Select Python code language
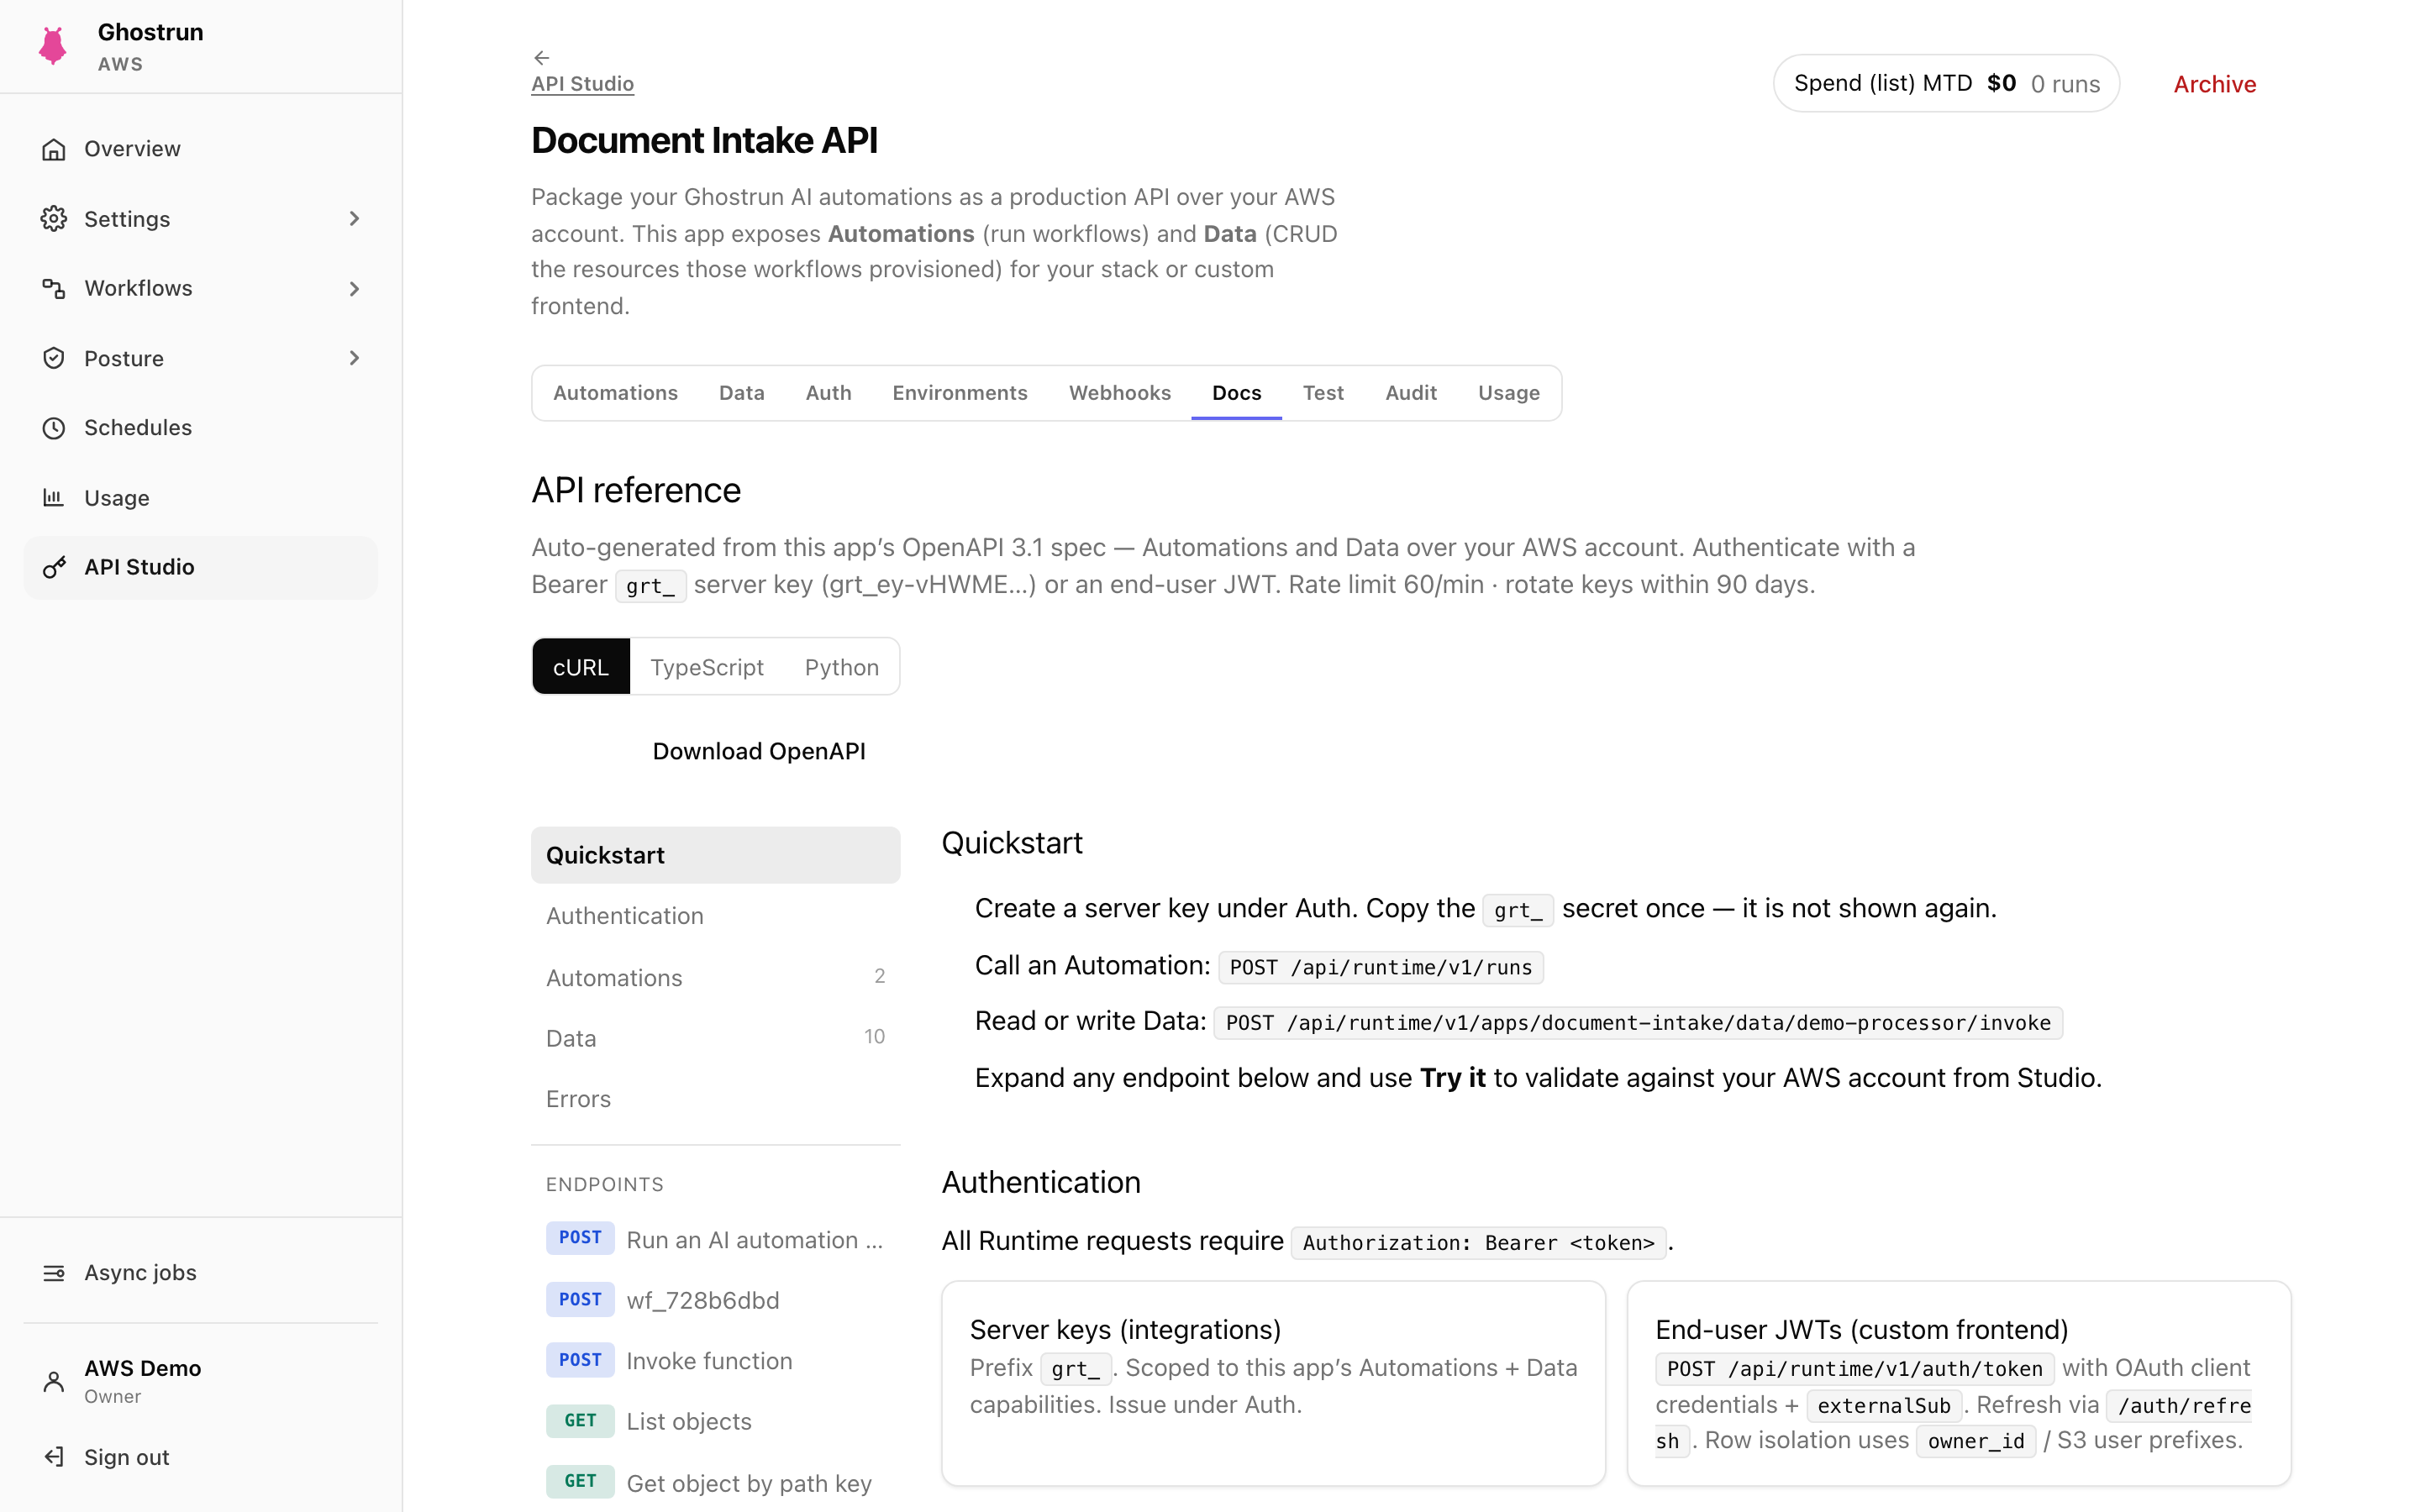 click(x=842, y=667)
